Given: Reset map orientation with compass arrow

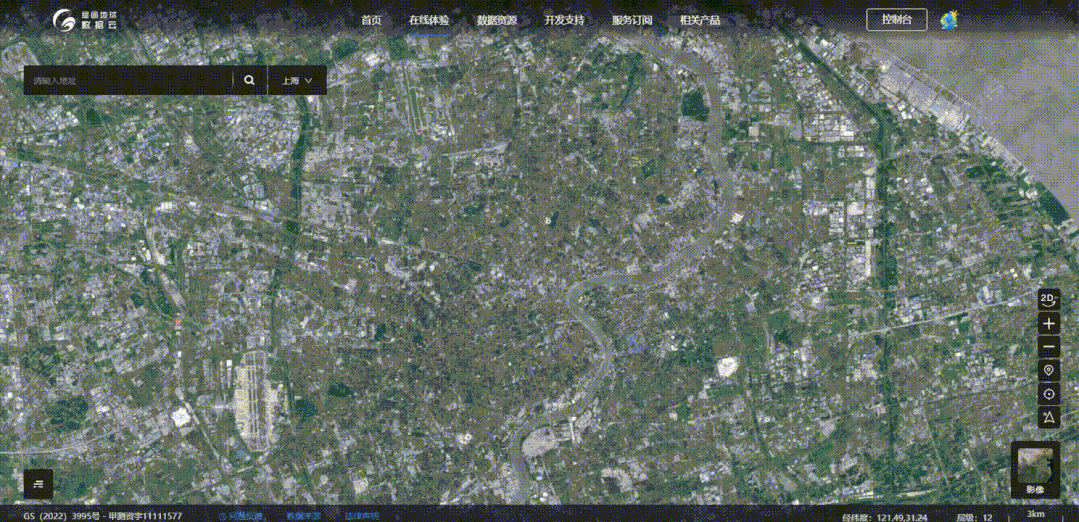Looking at the screenshot, I should 1048,417.
